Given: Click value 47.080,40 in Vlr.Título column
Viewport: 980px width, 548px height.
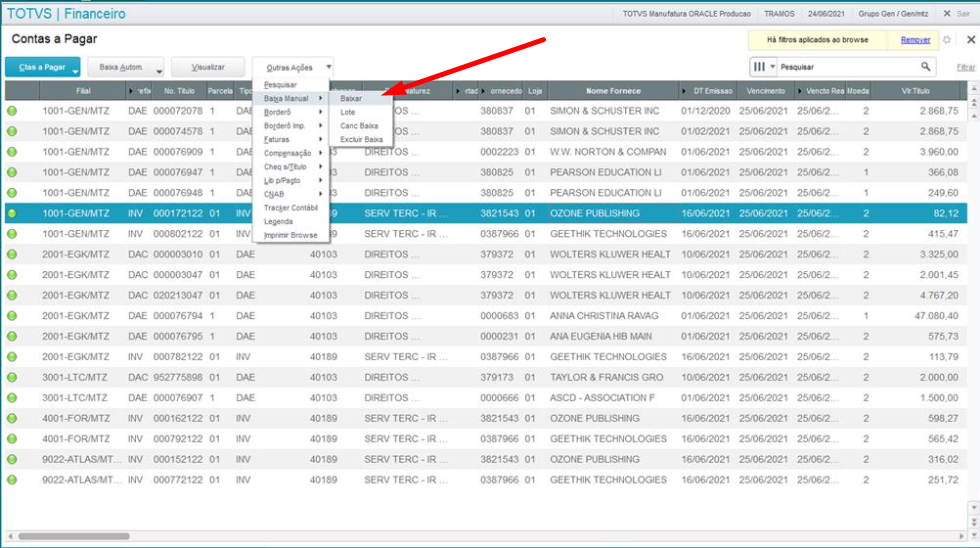Looking at the screenshot, I should pyautogui.click(x=936, y=316).
